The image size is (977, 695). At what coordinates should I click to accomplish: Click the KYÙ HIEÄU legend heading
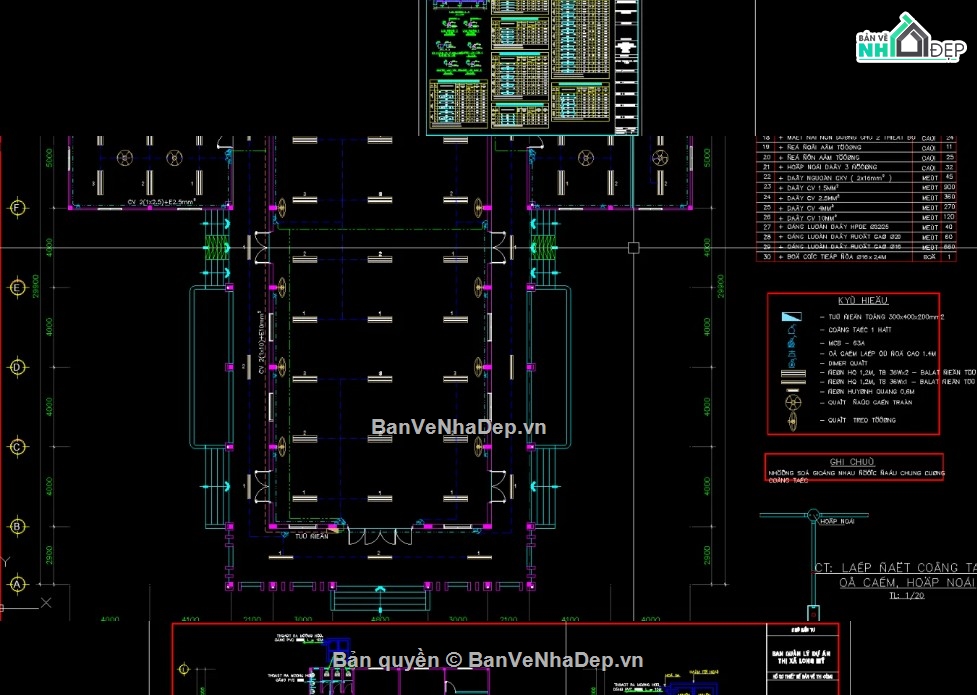863,300
